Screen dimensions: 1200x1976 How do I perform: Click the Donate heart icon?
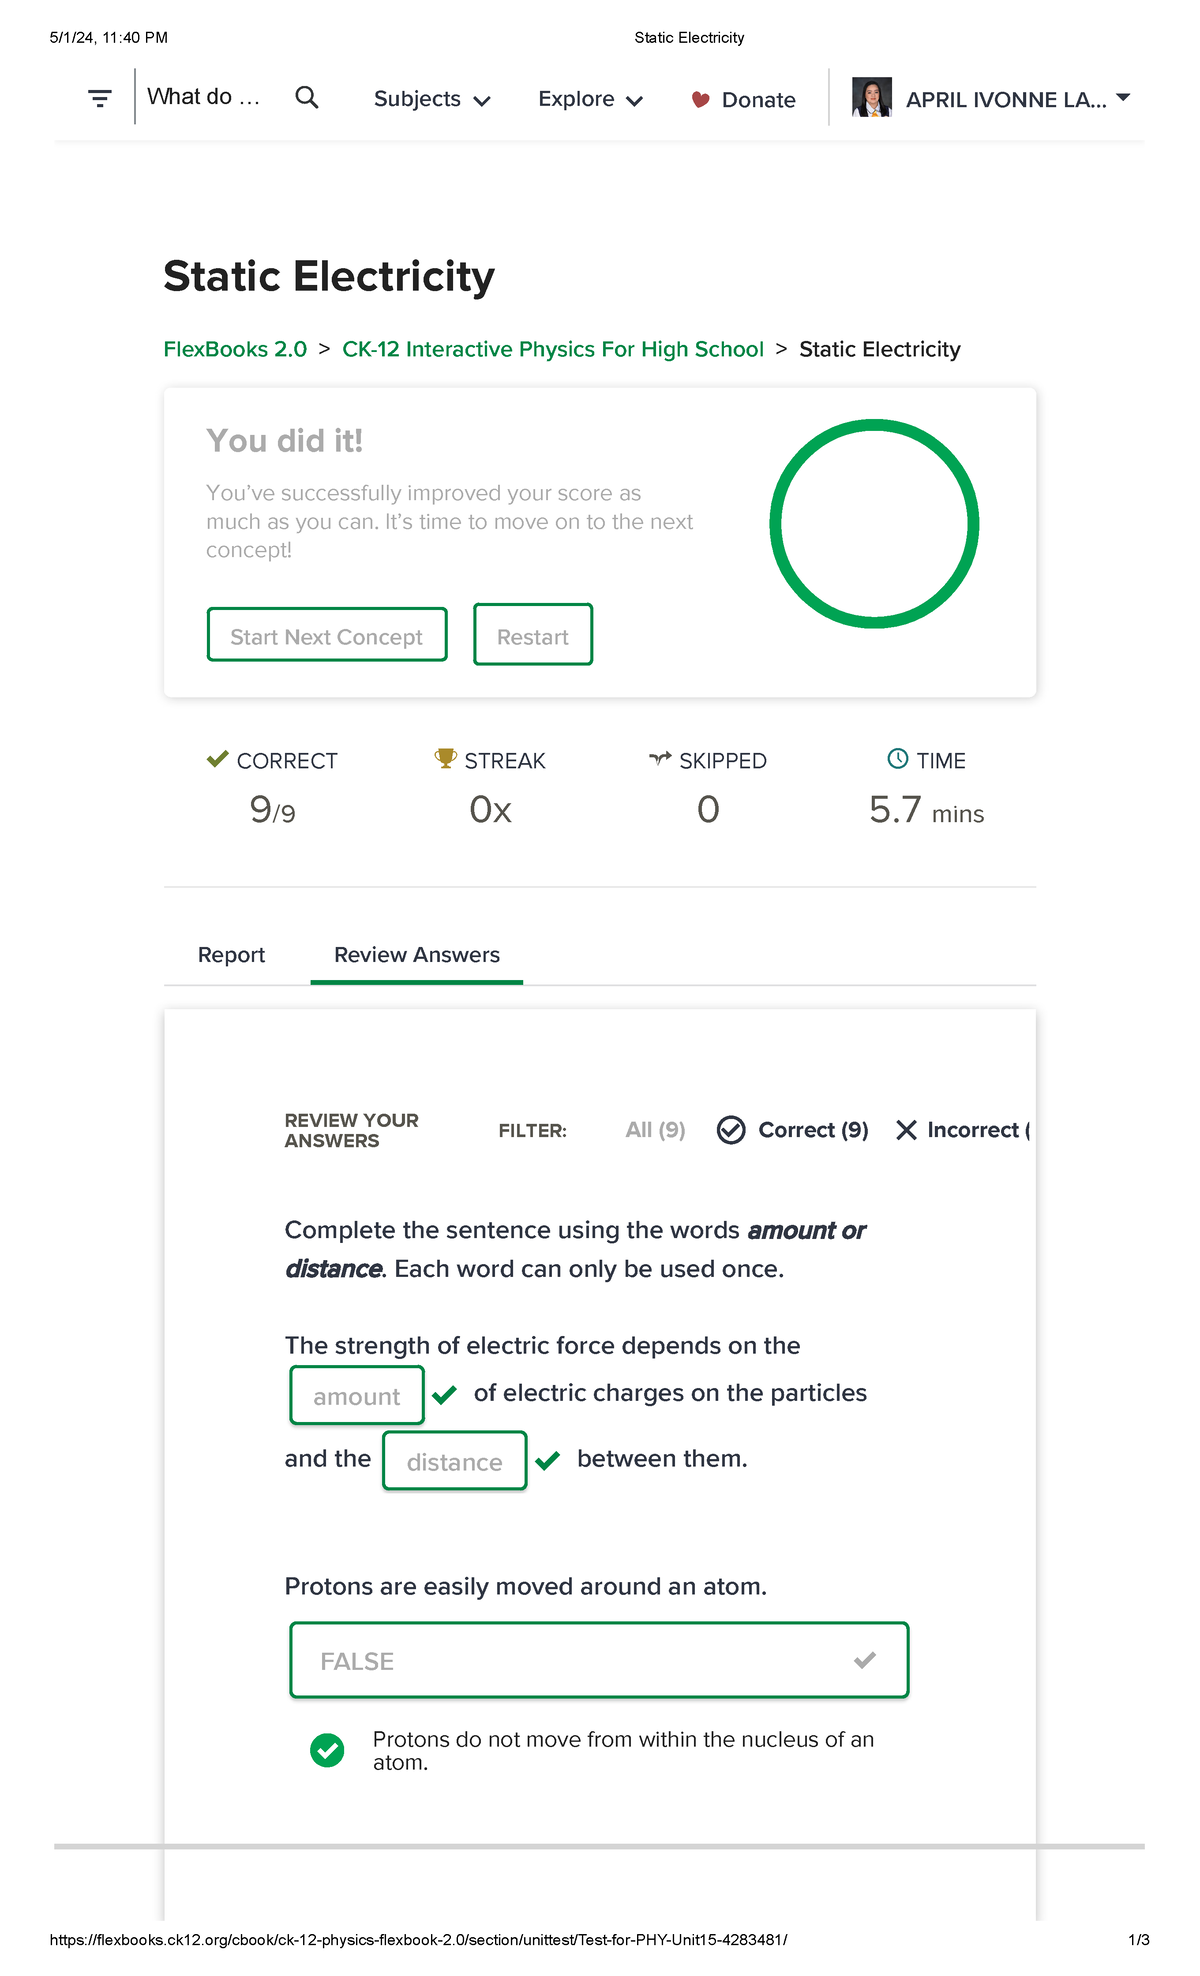point(701,99)
